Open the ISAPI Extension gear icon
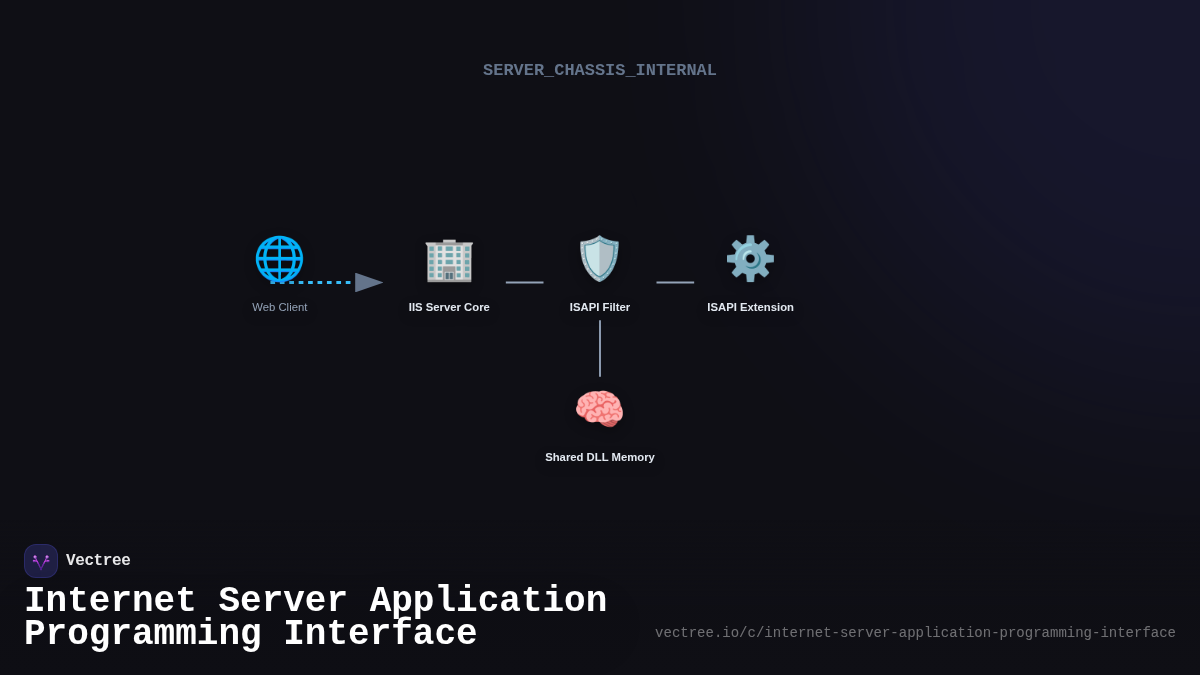The image size is (1200, 675). [750, 258]
